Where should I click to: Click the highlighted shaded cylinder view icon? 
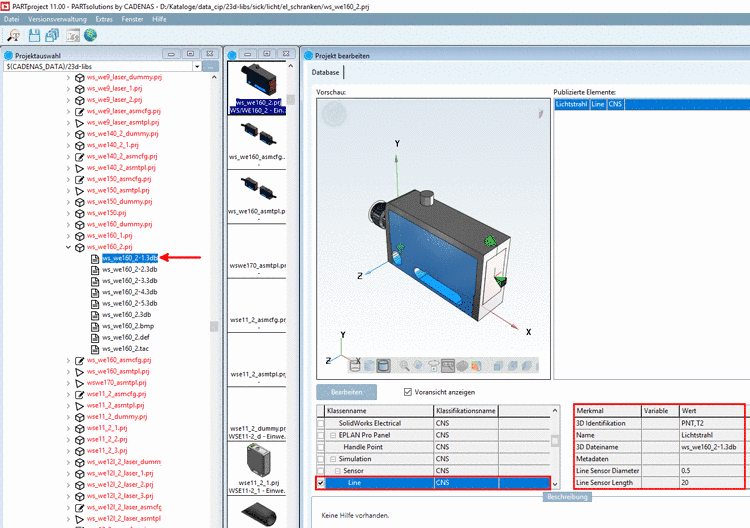coord(383,366)
